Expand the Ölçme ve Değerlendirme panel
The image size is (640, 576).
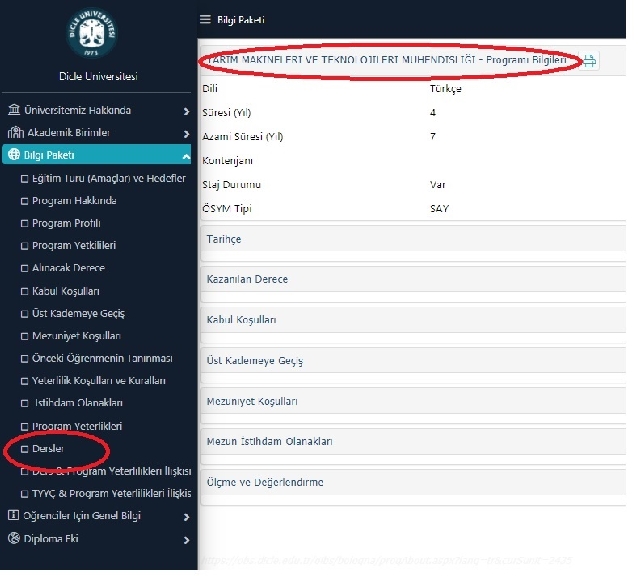pos(413,482)
